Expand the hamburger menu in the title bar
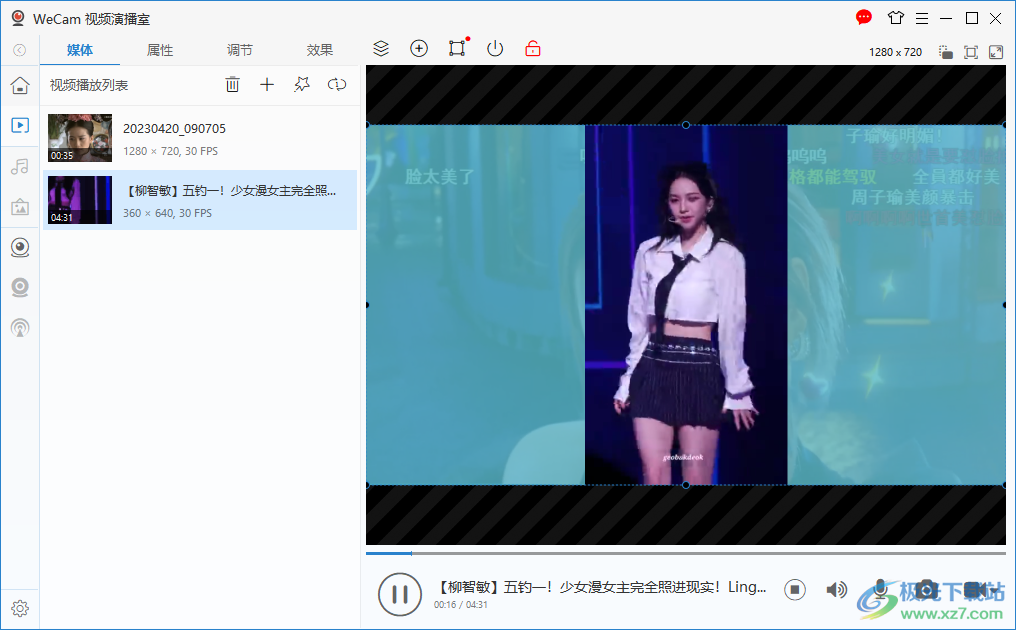Viewport: 1016px width, 630px height. [921, 18]
